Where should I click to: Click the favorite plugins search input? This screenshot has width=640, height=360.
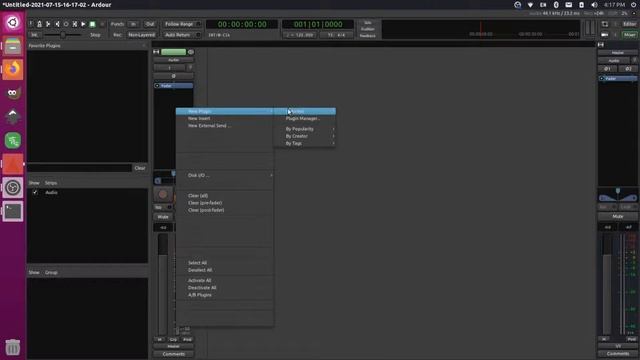click(80, 168)
